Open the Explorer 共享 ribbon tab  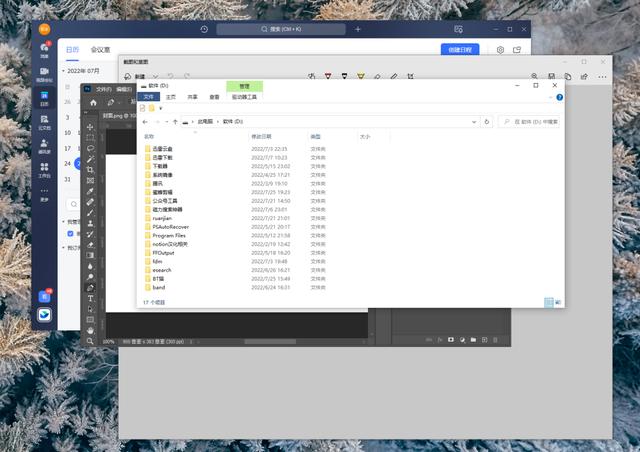click(x=193, y=97)
